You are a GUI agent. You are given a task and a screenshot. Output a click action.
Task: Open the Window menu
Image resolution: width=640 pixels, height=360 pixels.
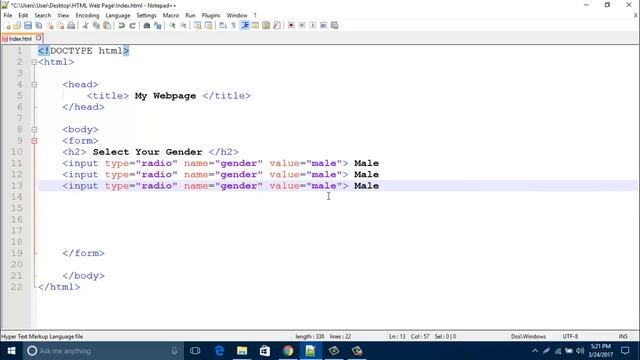click(x=237, y=15)
